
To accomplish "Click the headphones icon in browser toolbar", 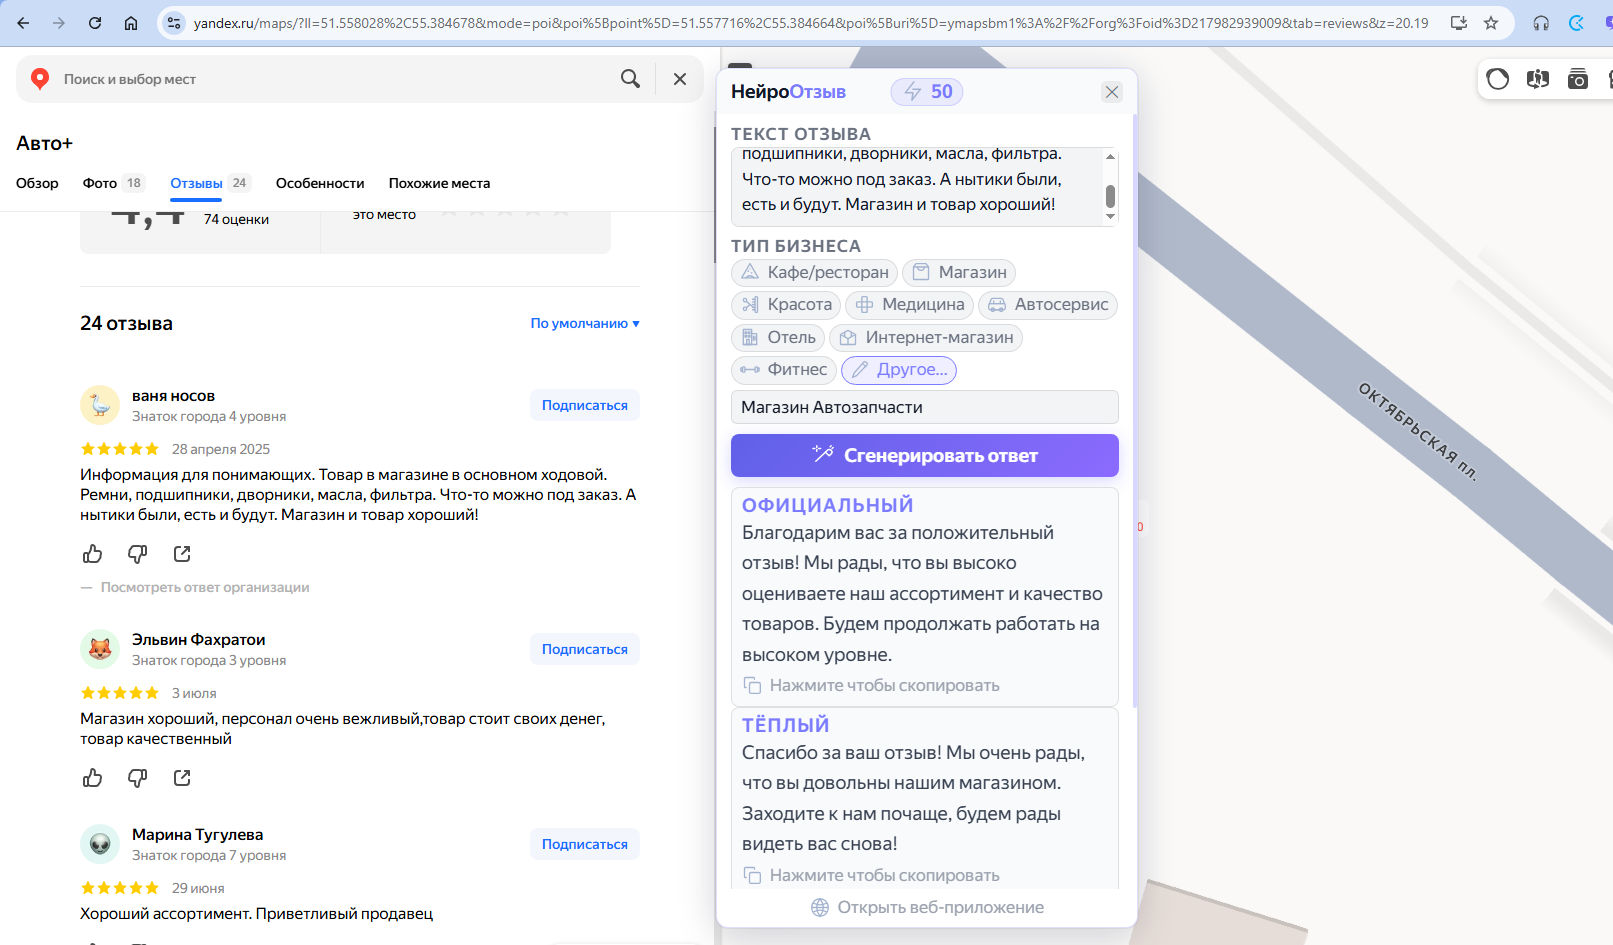I will click(1541, 23).
